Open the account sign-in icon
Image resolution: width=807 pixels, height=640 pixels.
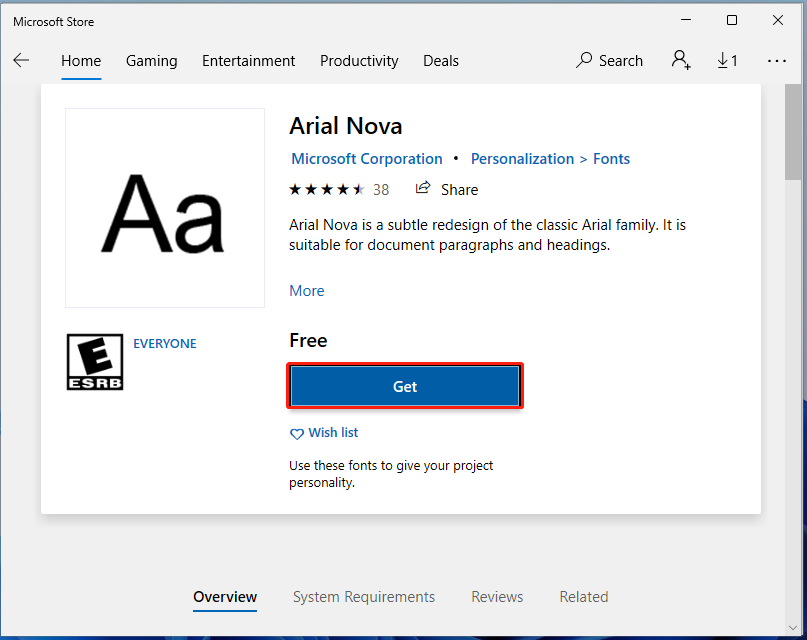680,60
